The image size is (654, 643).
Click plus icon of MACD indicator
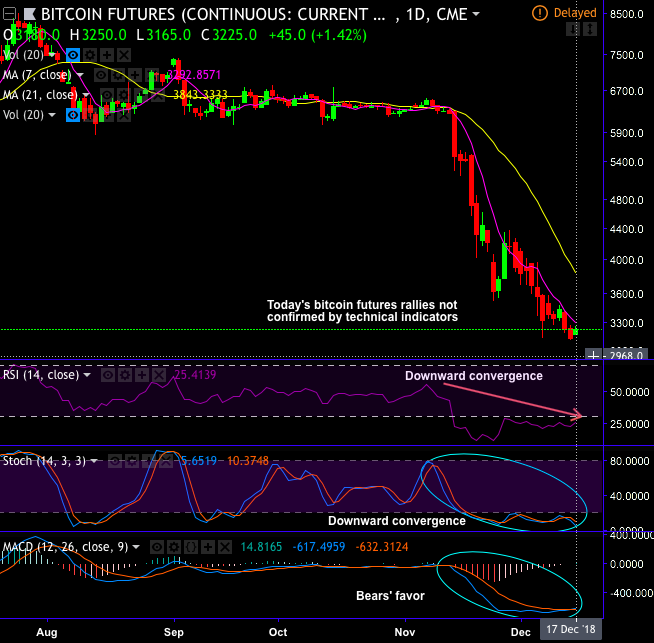(x=208, y=547)
